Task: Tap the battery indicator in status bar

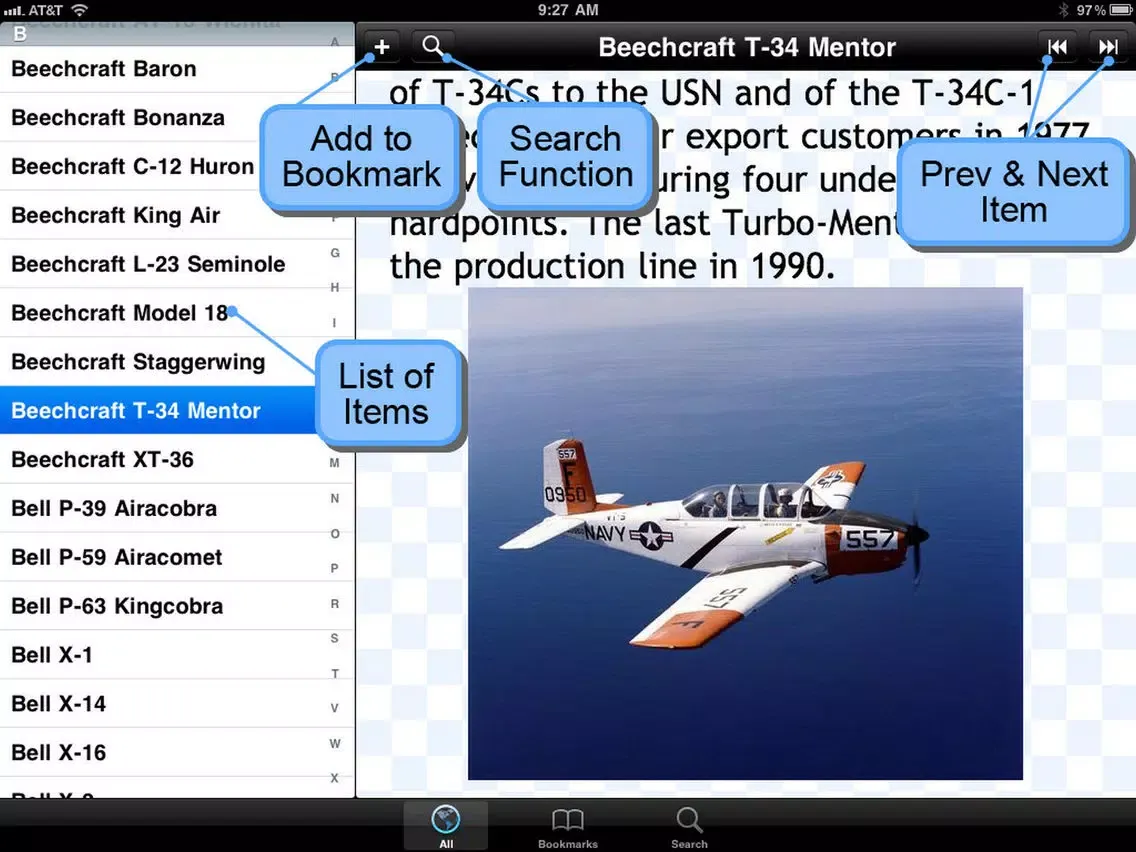Action: tap(1120, 10)
